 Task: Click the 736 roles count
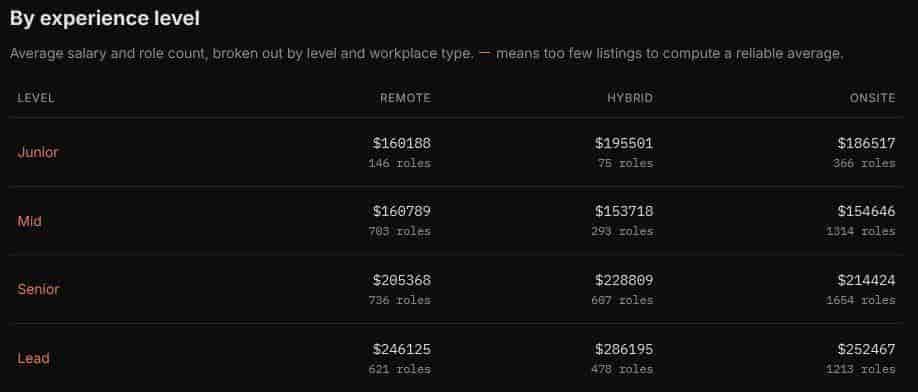pyautogui.click(x=400, y=300)
